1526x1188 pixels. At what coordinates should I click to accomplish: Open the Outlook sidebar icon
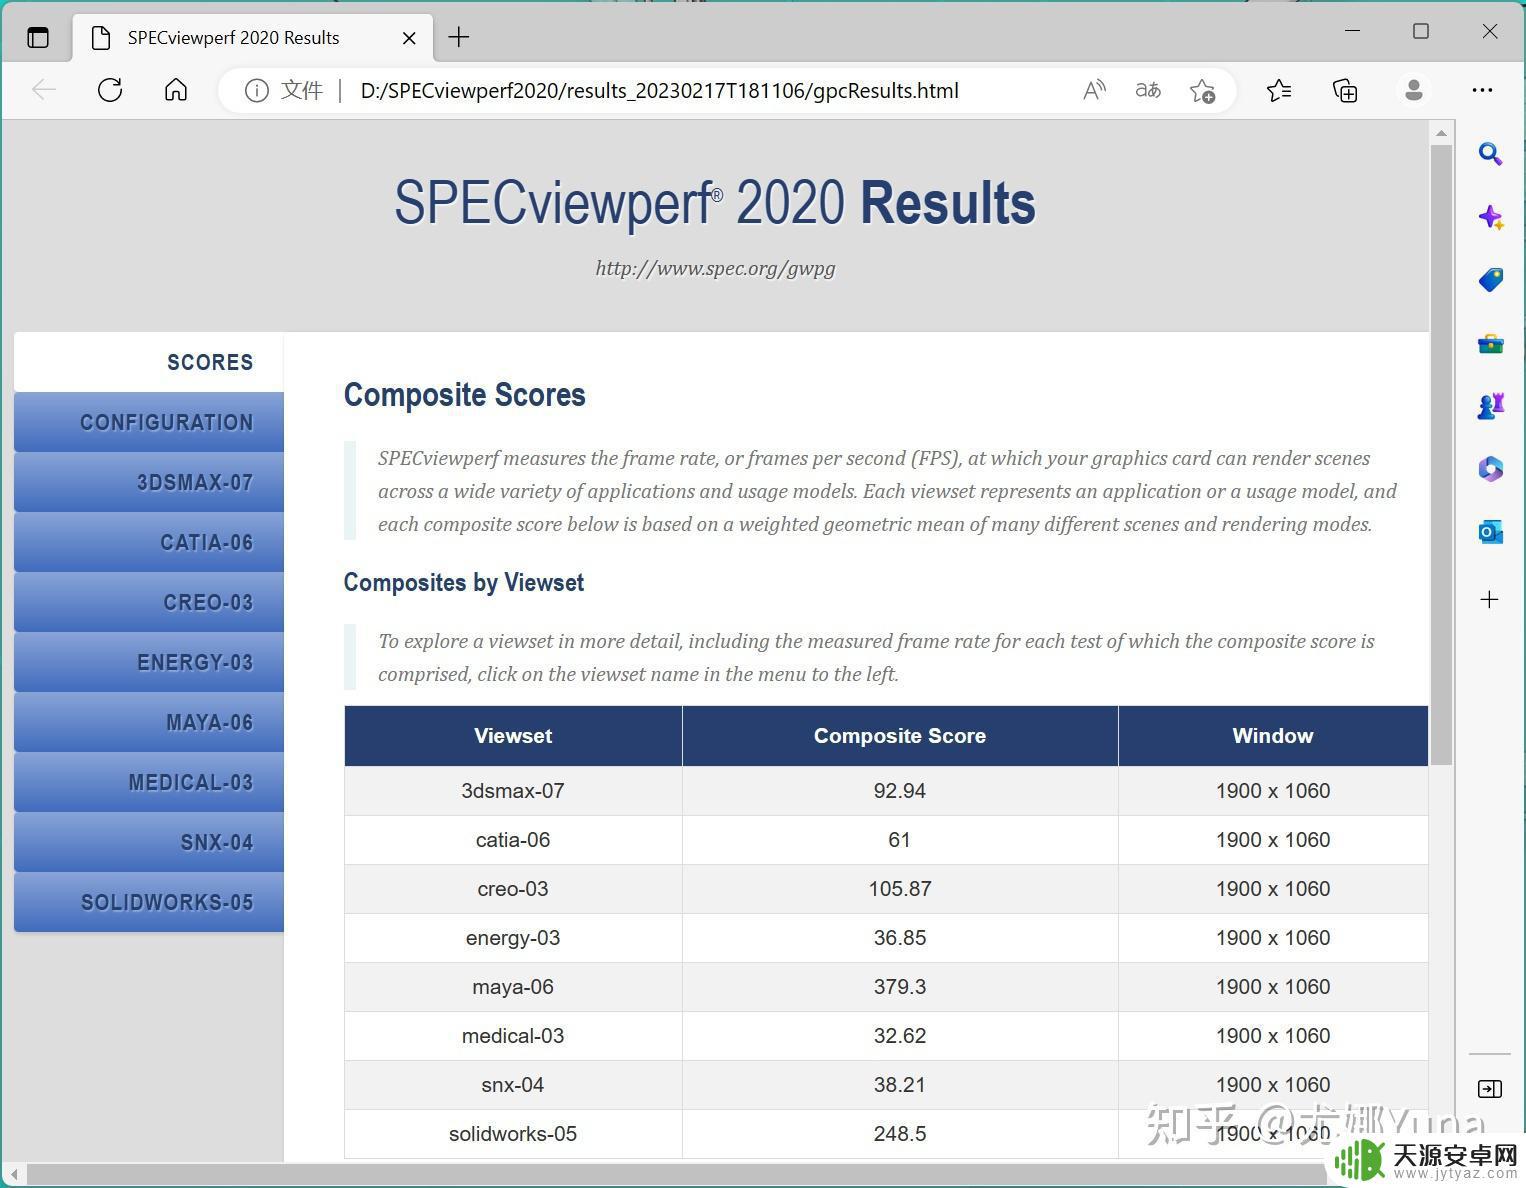[x=1490, y=532]
